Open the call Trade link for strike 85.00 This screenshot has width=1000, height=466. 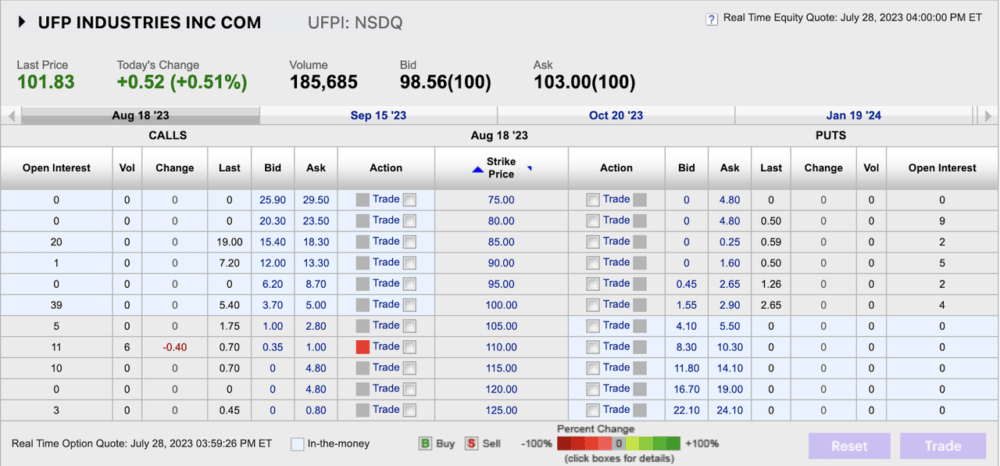[386, 241]
